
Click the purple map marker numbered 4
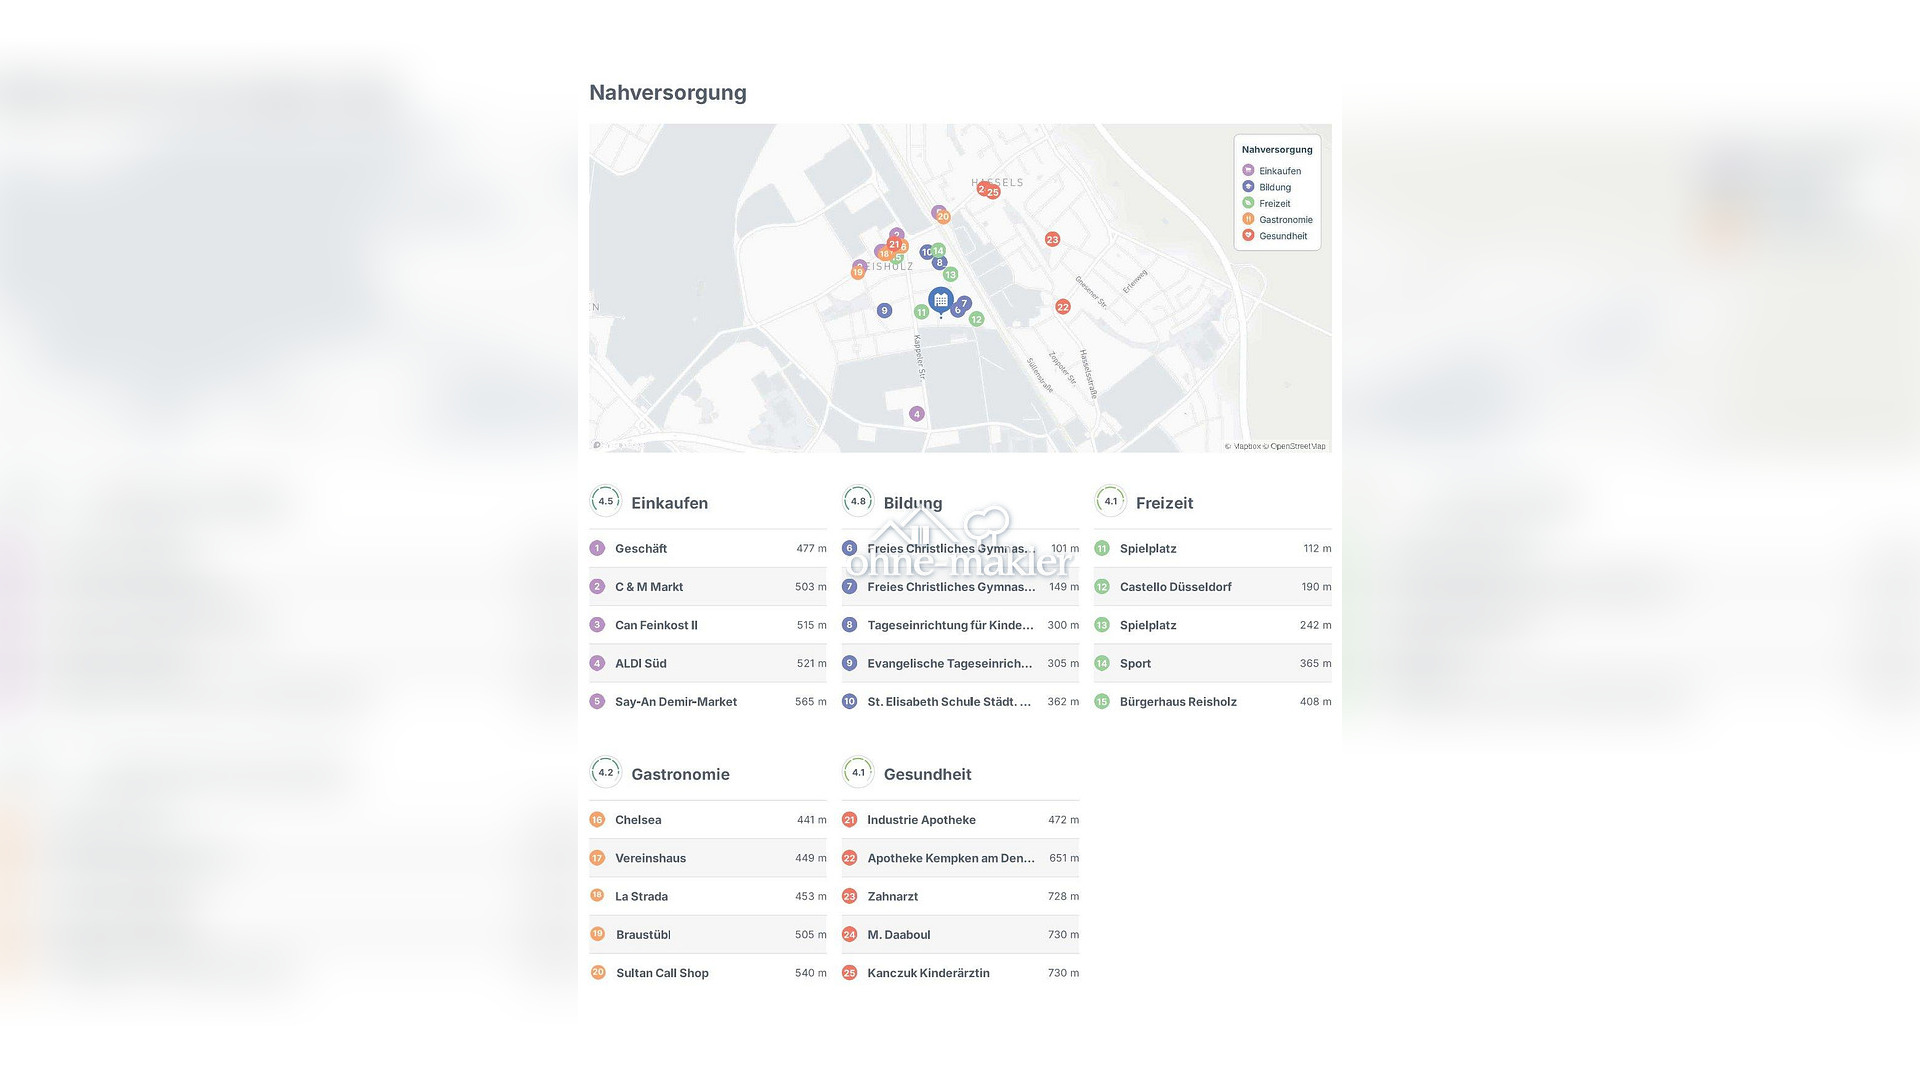[917, 414]
